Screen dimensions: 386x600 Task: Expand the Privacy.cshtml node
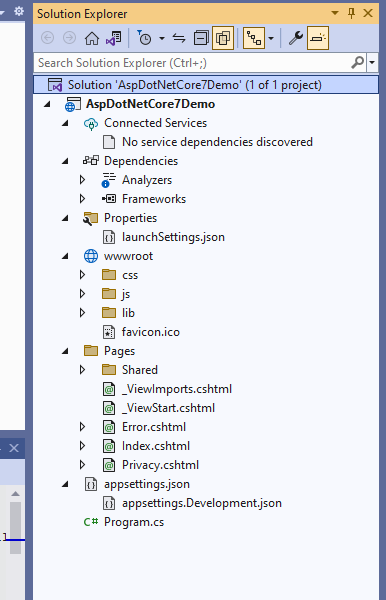click(82, 465)
